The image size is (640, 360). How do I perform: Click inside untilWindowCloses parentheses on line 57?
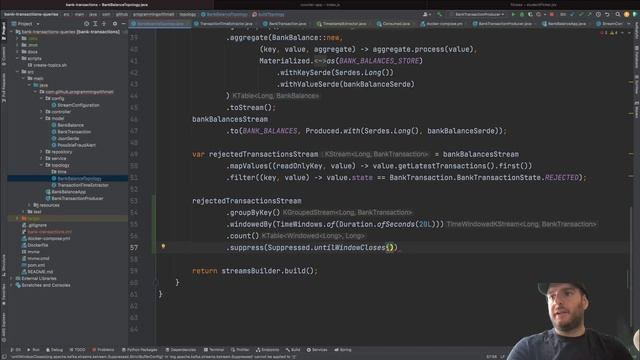[390, 247]
